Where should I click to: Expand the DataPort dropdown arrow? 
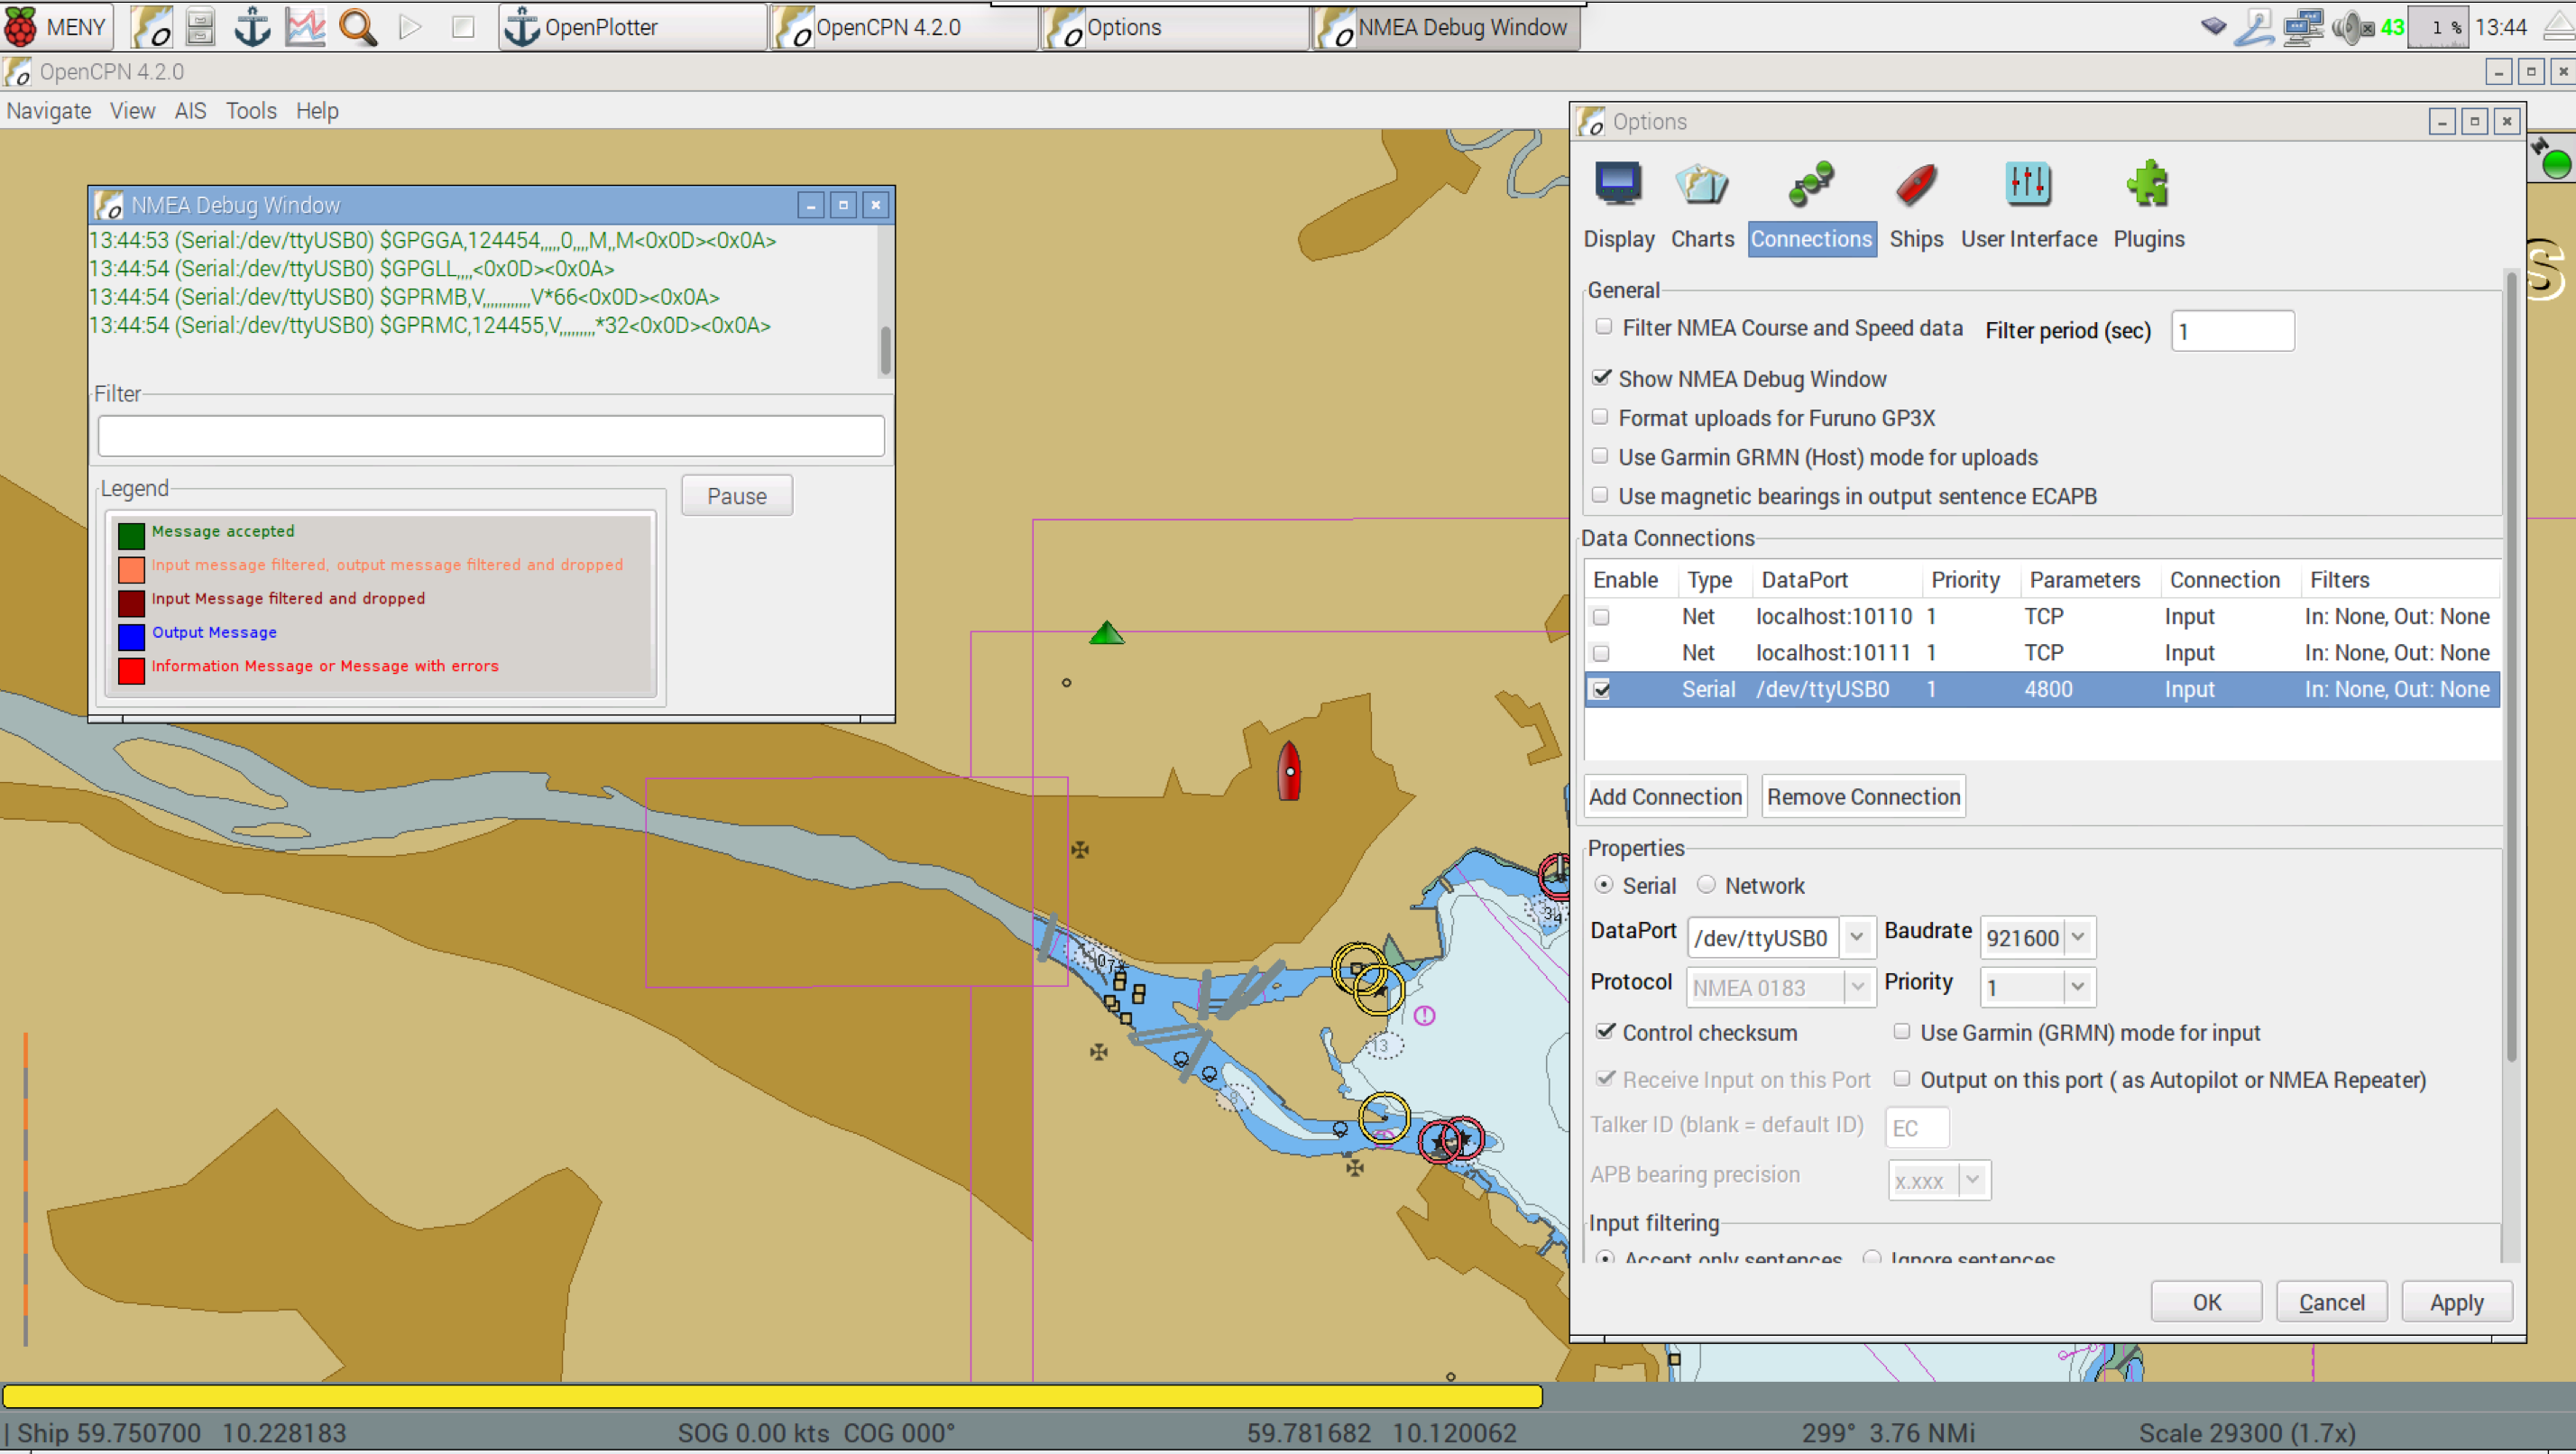coord(1856,937)
